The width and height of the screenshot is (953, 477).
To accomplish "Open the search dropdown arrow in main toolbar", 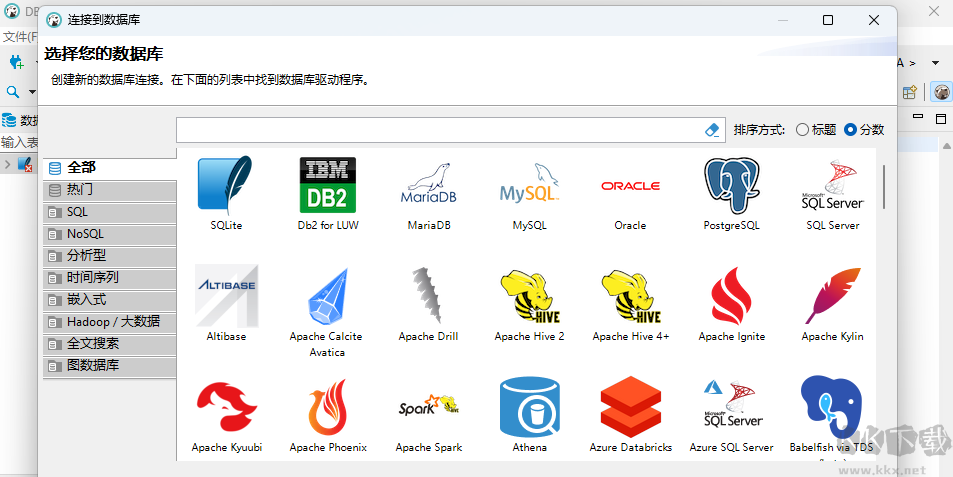I will [x=32, y=92].
